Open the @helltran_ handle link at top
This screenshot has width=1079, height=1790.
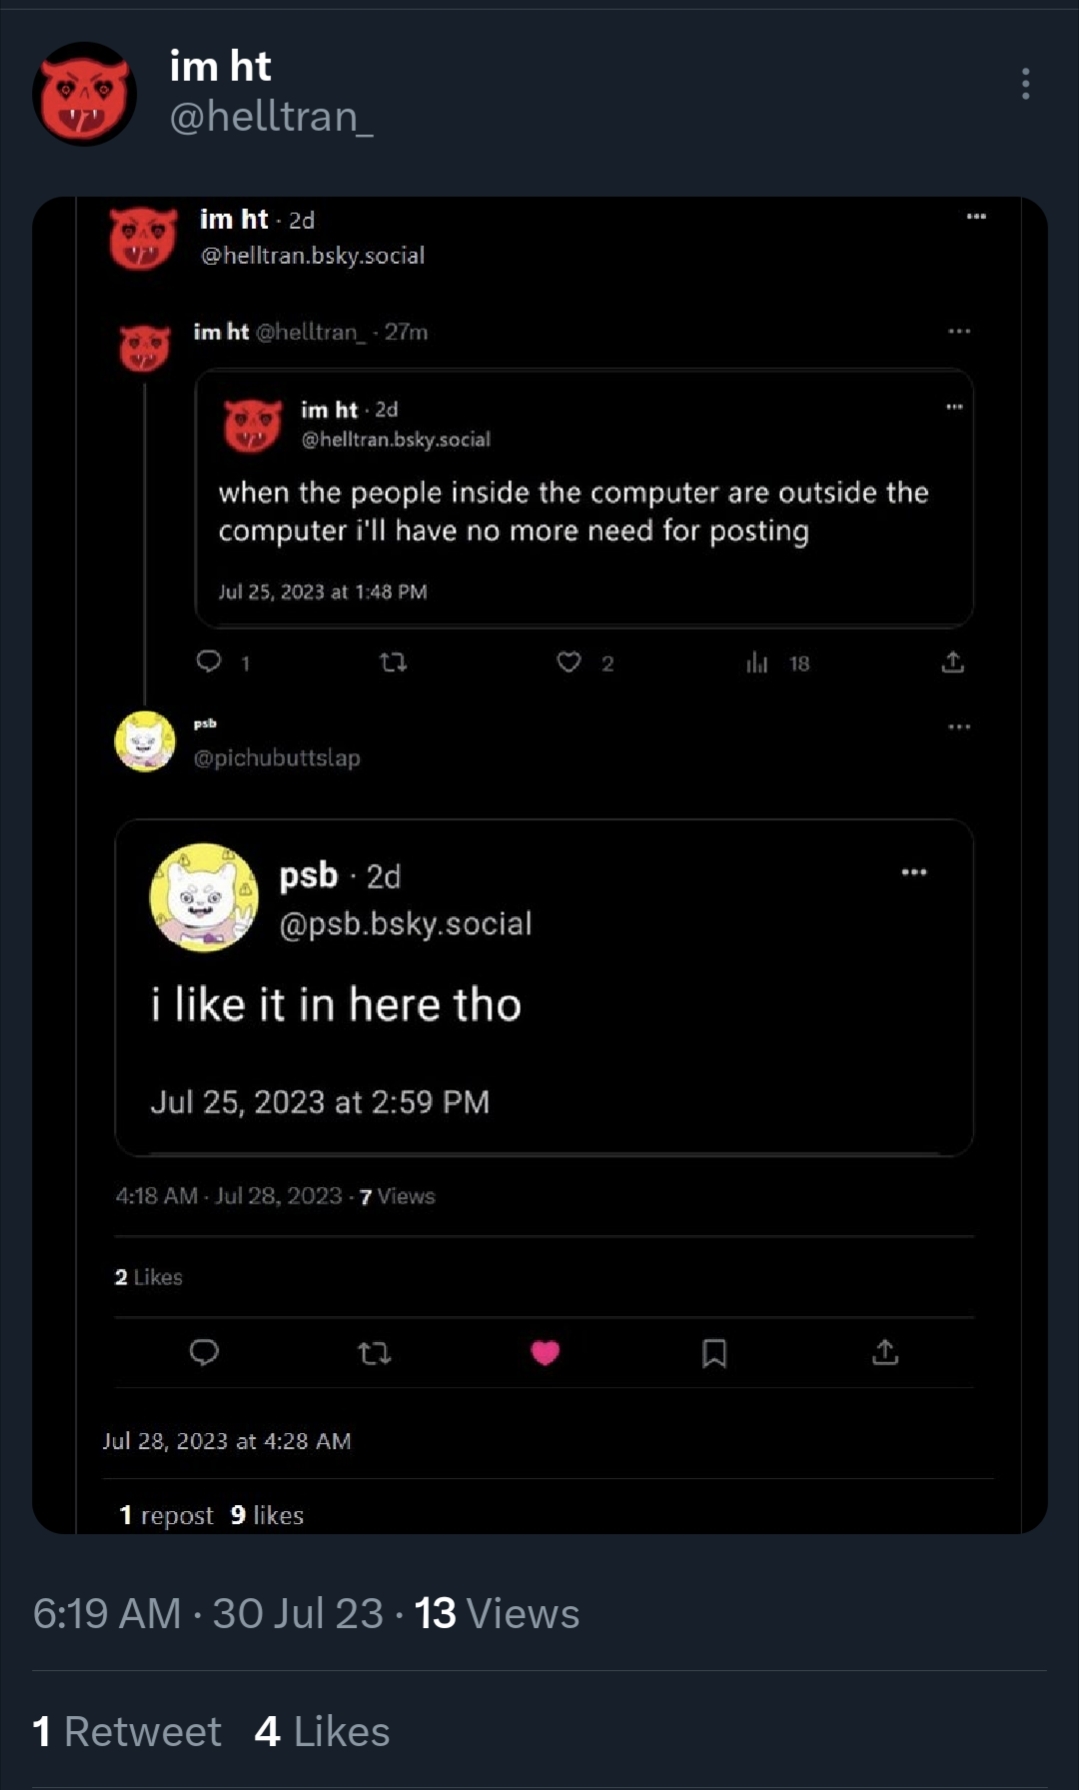click(x=271, y=117)
